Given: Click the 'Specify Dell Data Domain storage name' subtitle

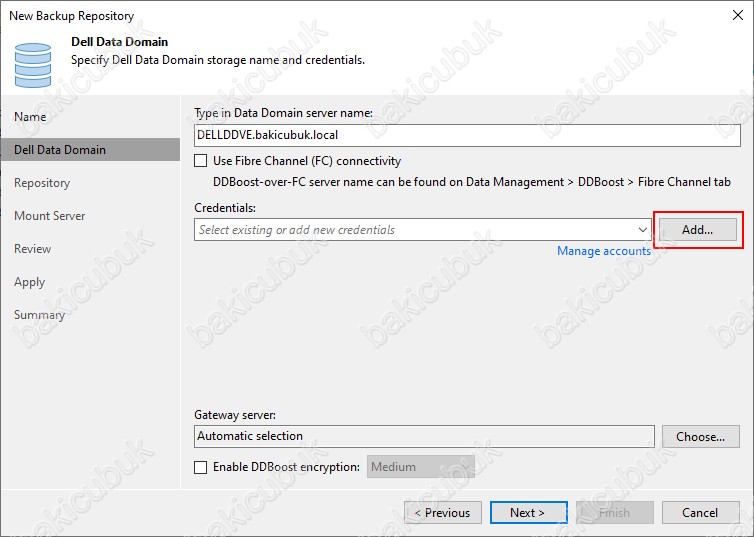Looking at the screenshot, I should click(218, 60).
